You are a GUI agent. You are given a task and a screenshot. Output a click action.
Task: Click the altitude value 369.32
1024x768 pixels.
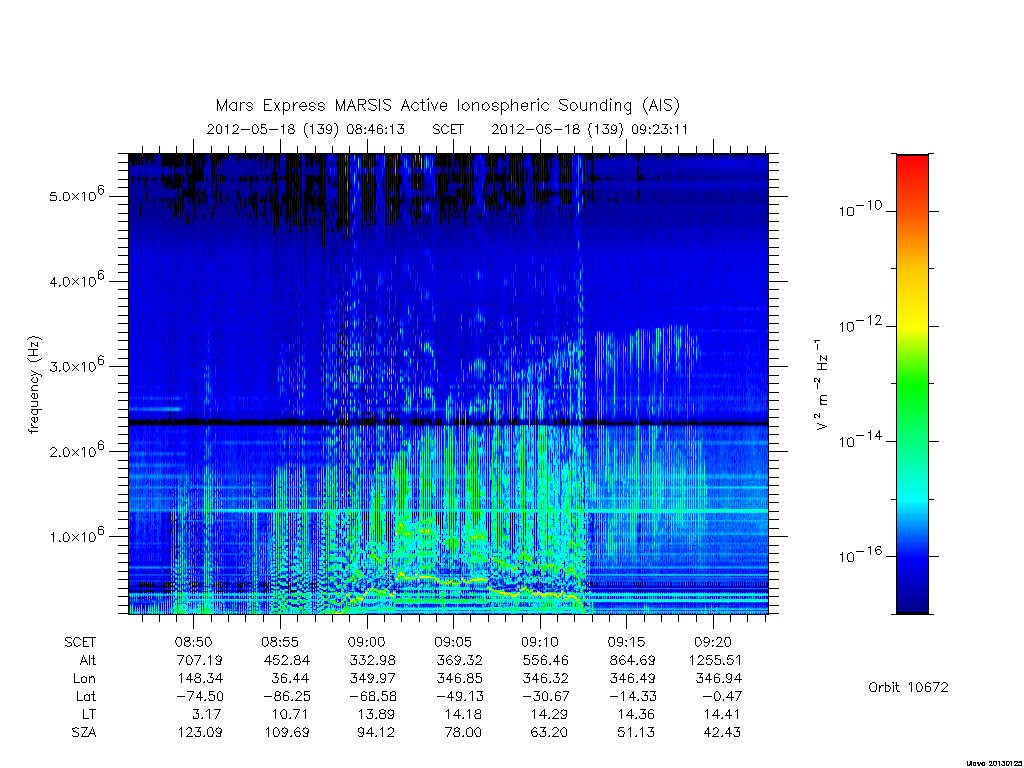(460, 660)
